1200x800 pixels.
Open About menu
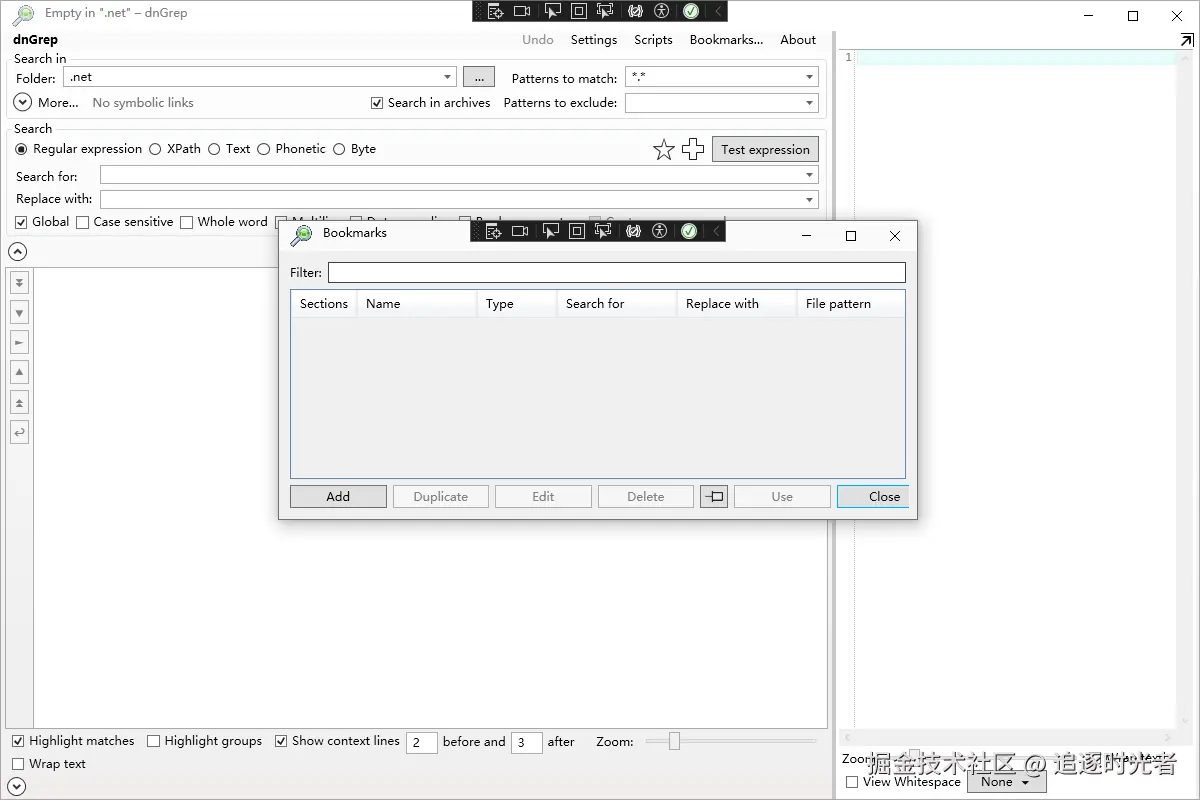click(x=798, y=40)
